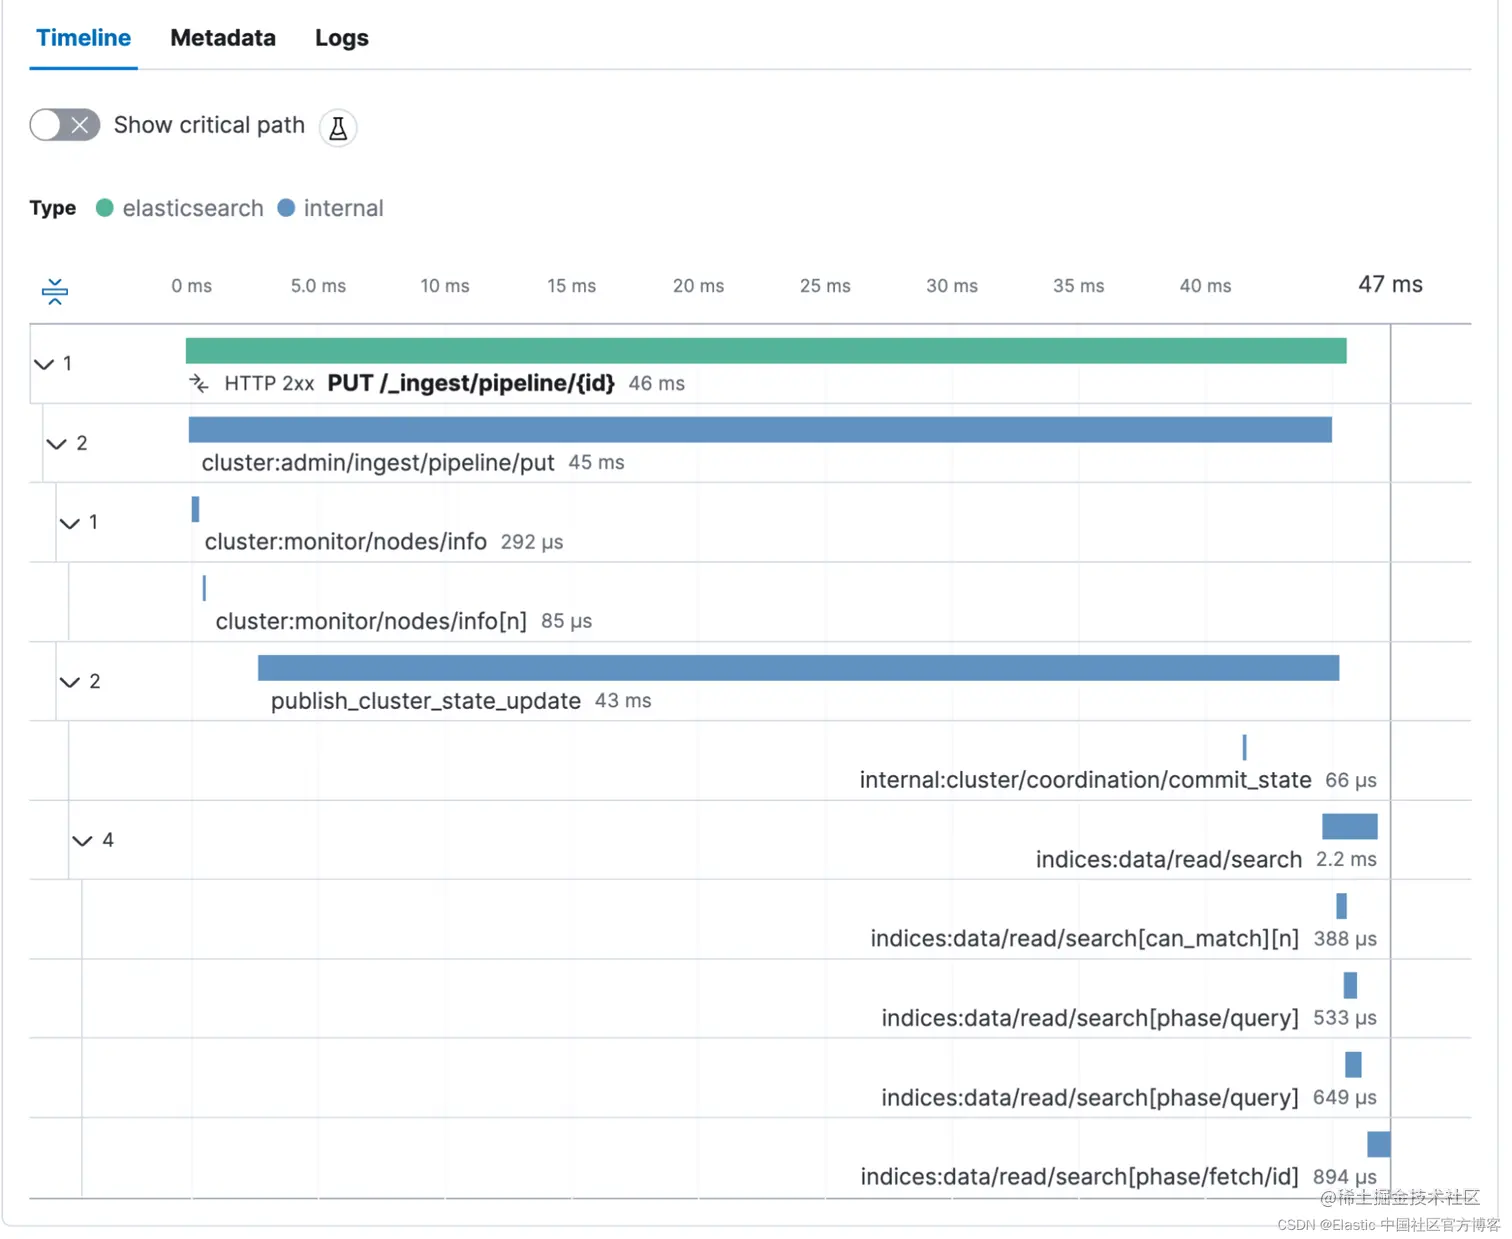1512x1239 pixels.
Task: Click the internal legend color dot
Action: click(x=286, y=208)
